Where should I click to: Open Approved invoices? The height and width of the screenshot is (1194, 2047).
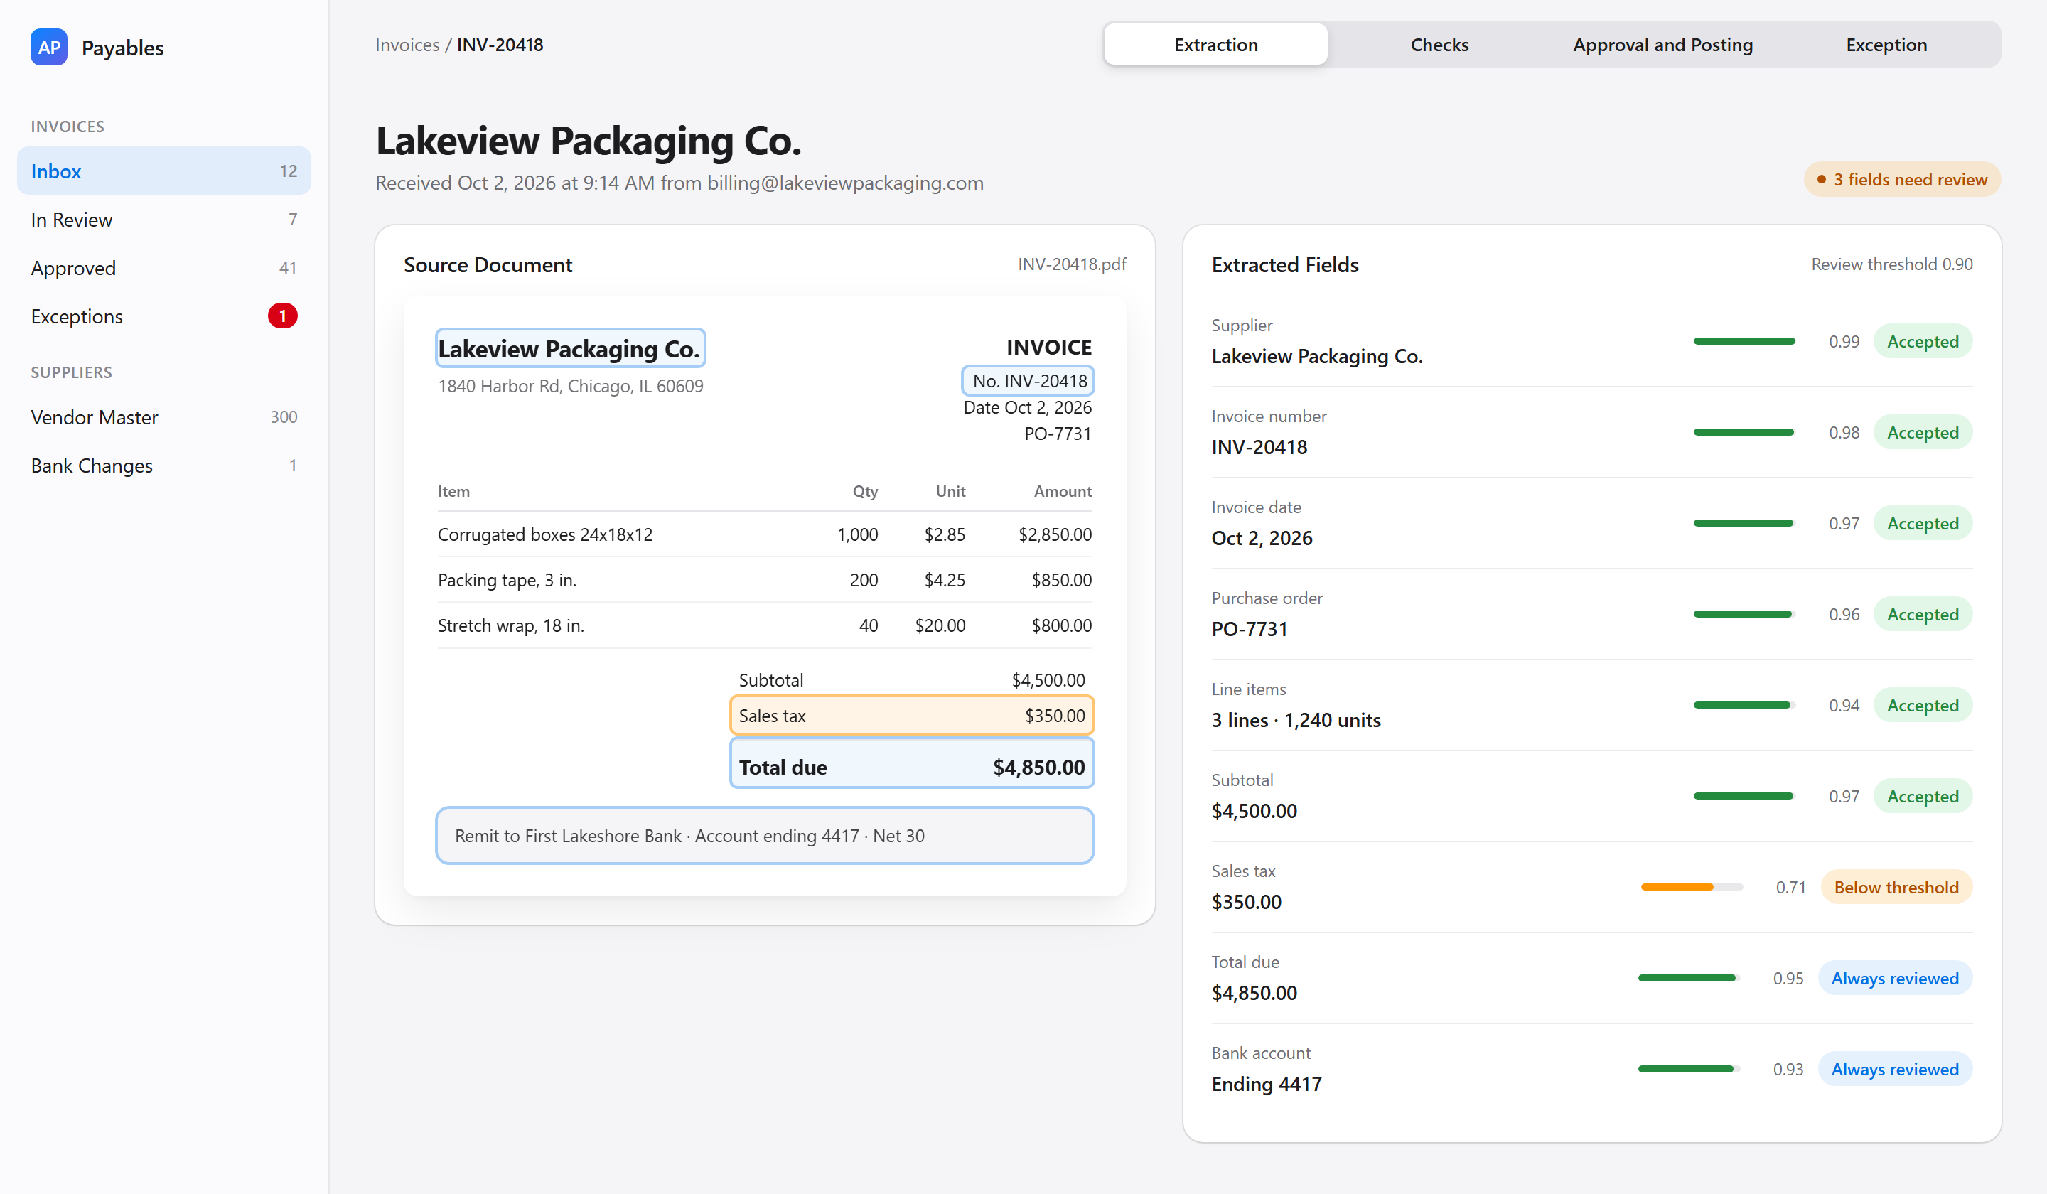pyautogui.click(x=164, y=268)
